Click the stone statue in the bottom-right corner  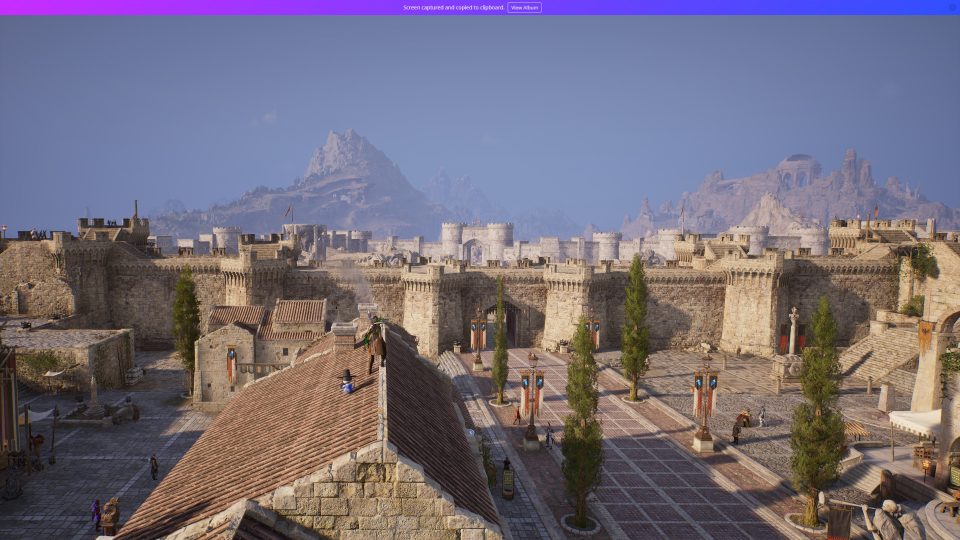tap(886, 517)
